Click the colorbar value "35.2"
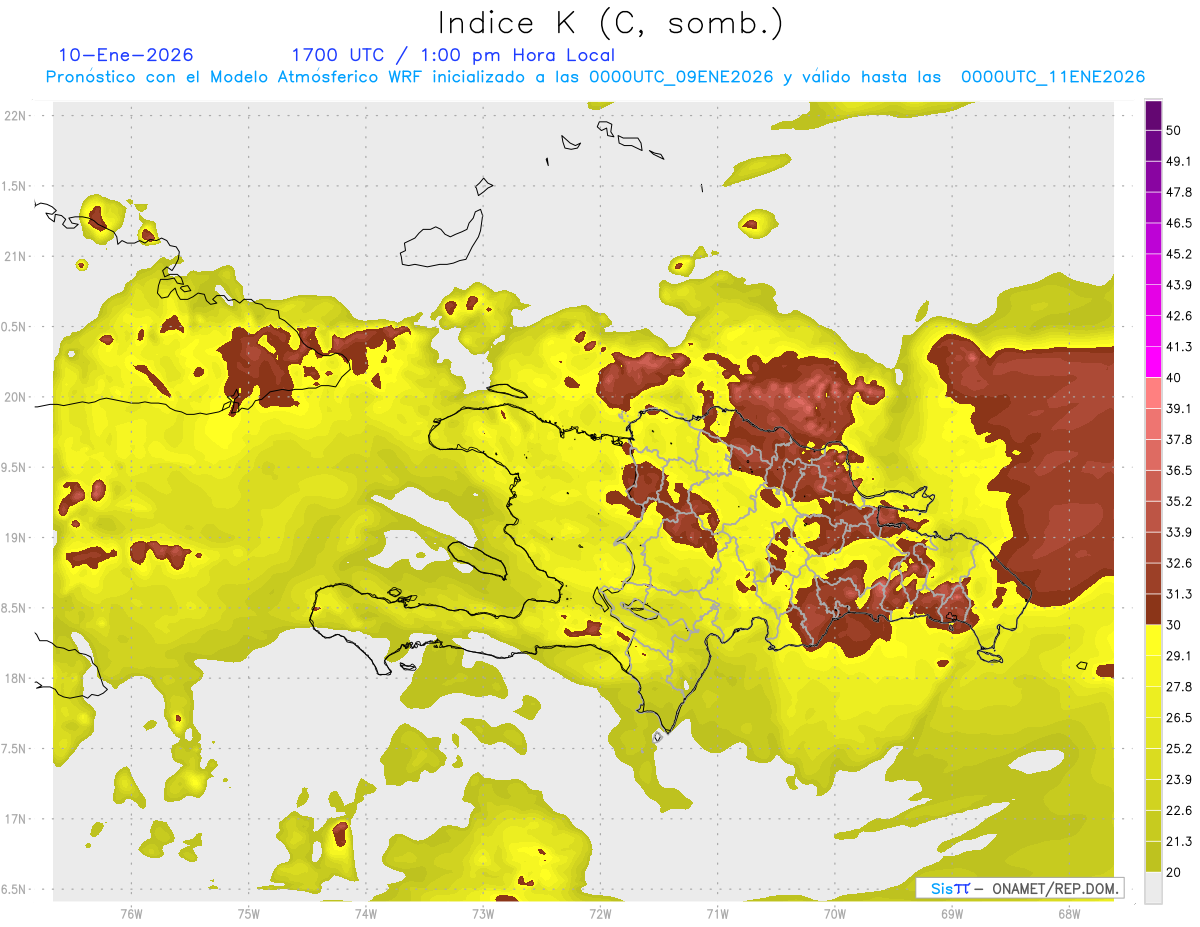 point(1180,501)
